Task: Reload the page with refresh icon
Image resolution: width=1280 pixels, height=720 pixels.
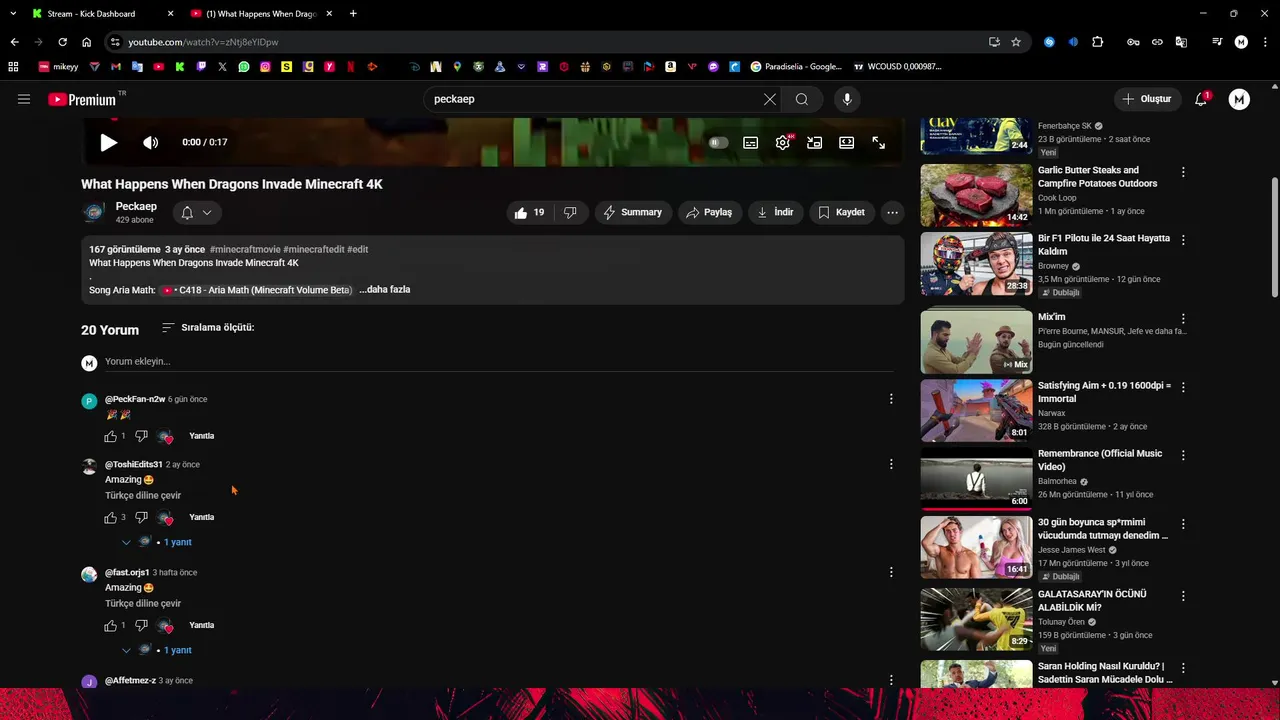Action: pyautogui.click(x=62, y=42)
